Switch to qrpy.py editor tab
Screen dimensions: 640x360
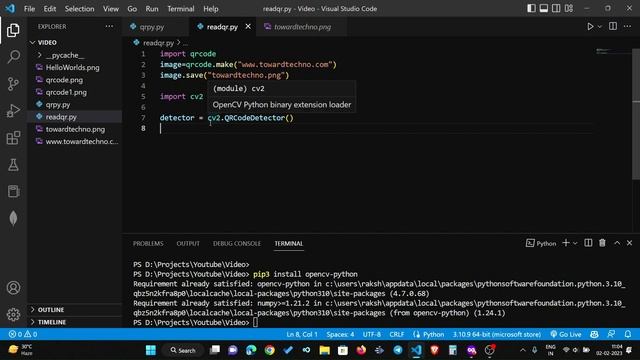click(151, 27)
